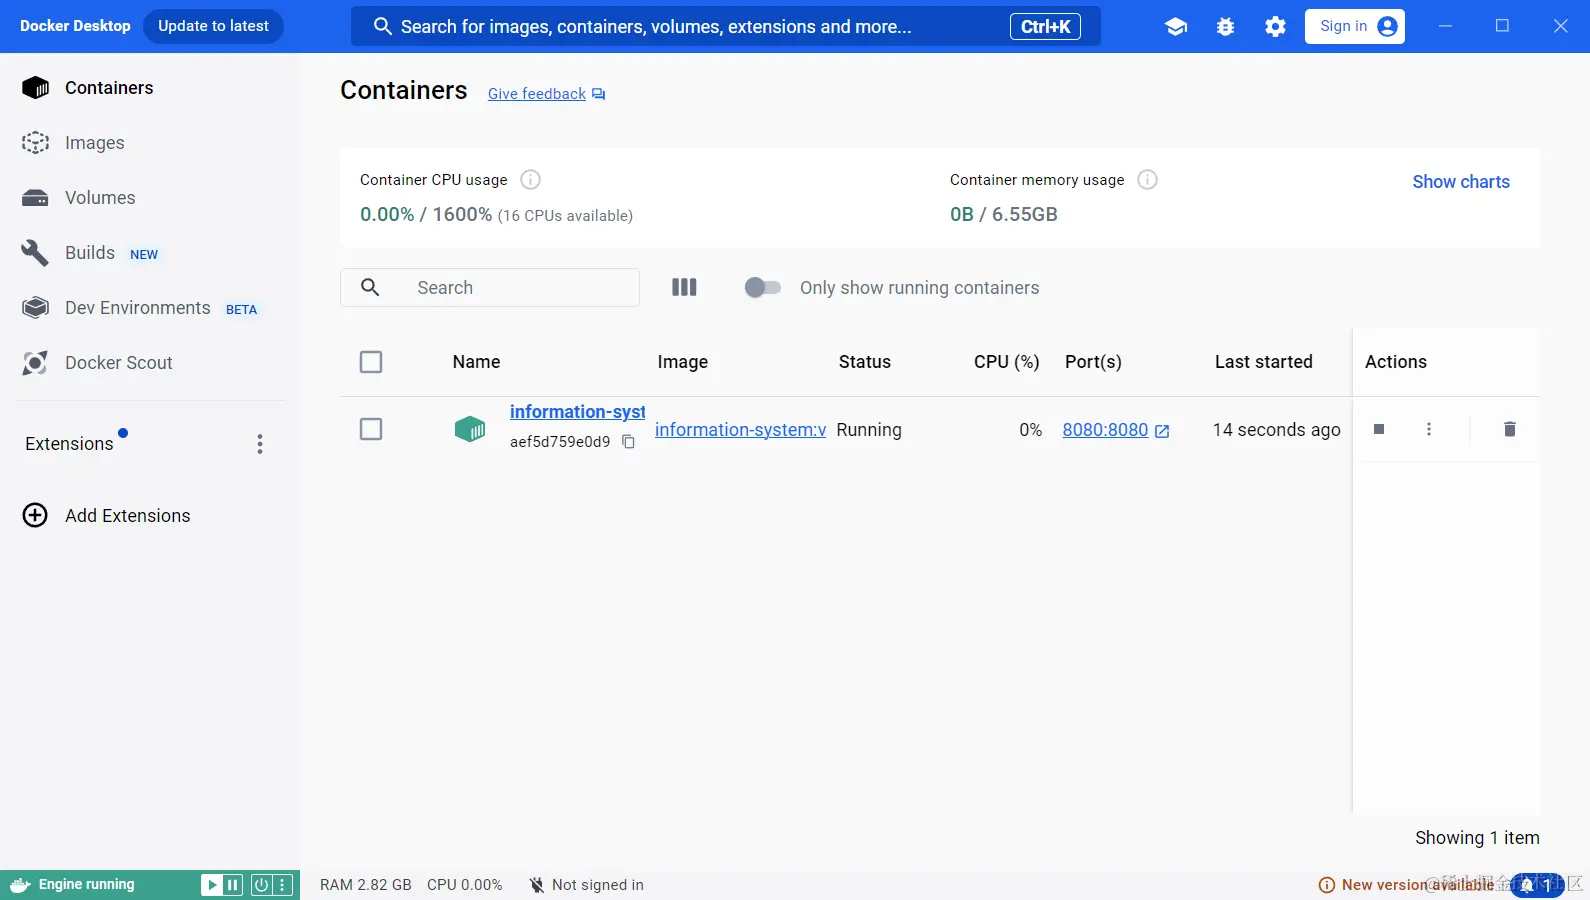Click the Extensions heading
Screen dimensions: 1590x900
(x=69, y=444)
